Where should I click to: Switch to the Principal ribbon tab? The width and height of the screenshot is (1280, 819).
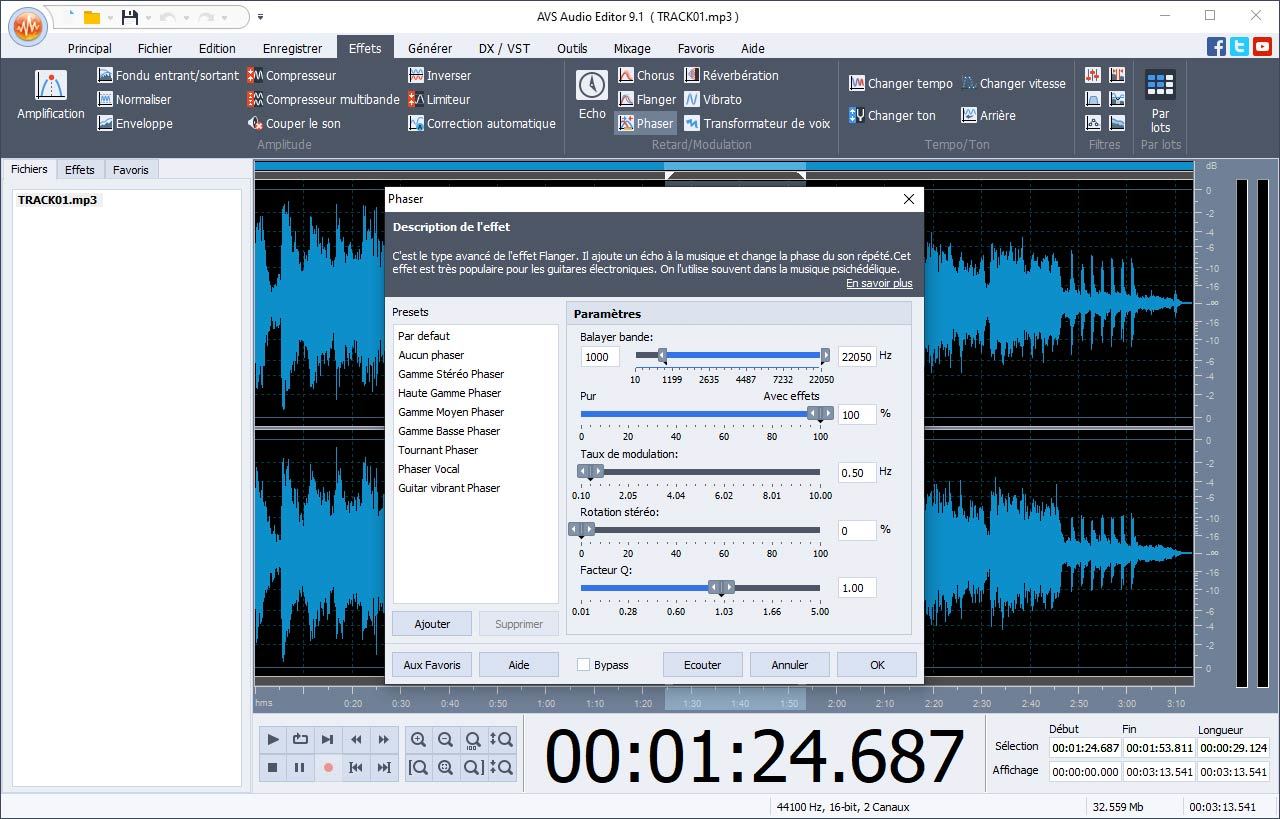(89, 48)
